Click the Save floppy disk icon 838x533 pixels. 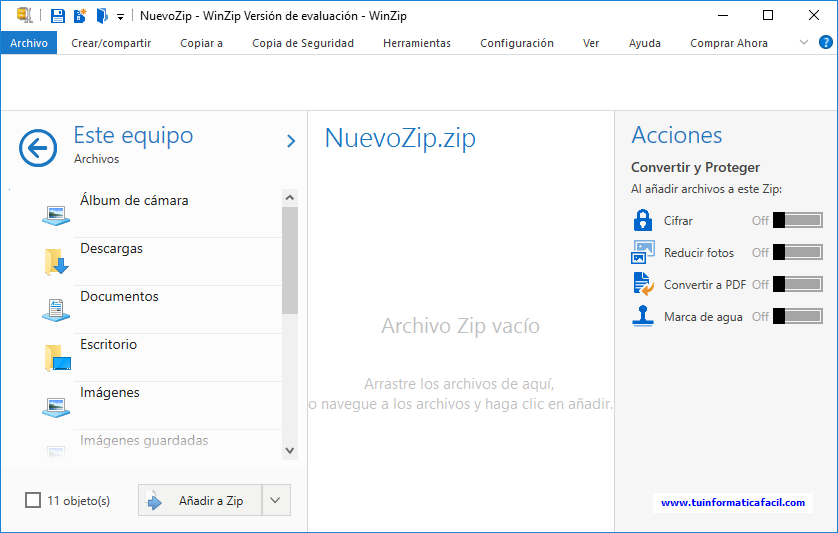pyautogui.click(x=58, y=16)
